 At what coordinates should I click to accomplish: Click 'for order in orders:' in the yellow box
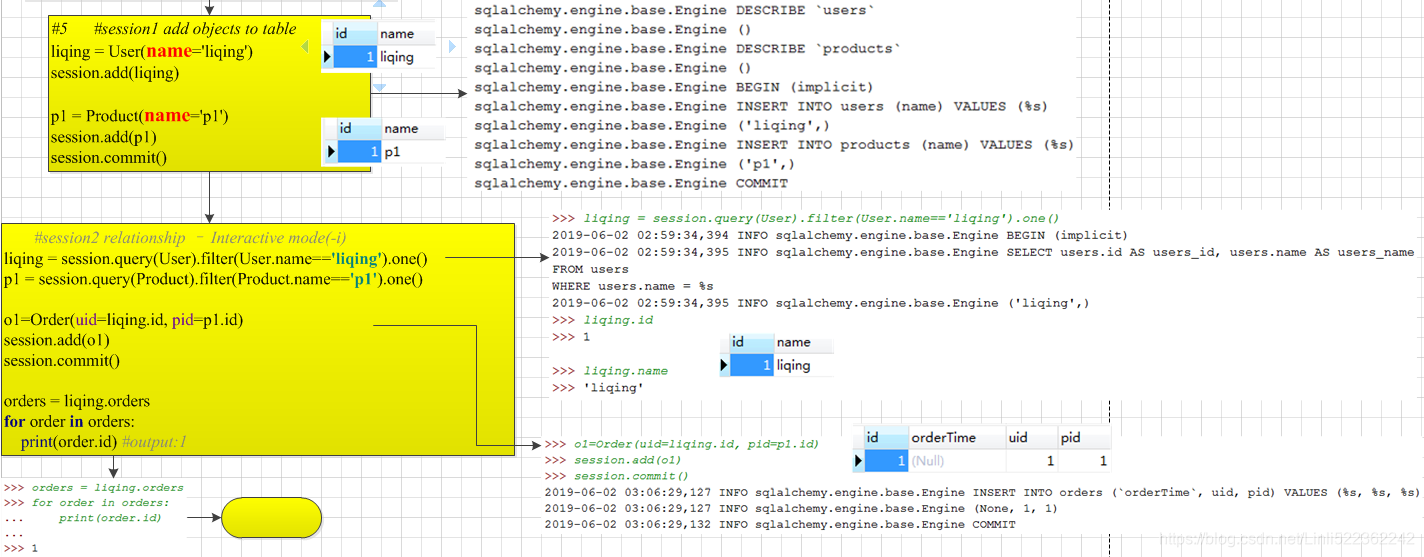coord(69,421)
